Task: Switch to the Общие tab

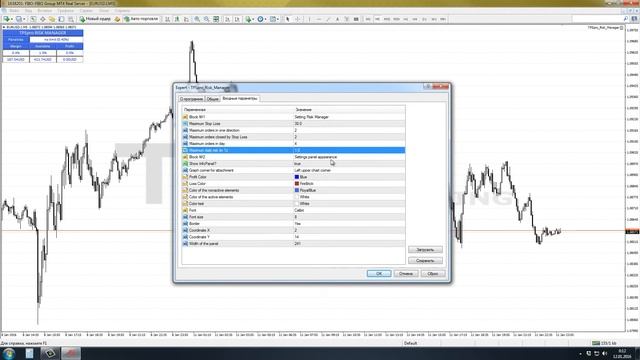Action: [x=212, y=99]
